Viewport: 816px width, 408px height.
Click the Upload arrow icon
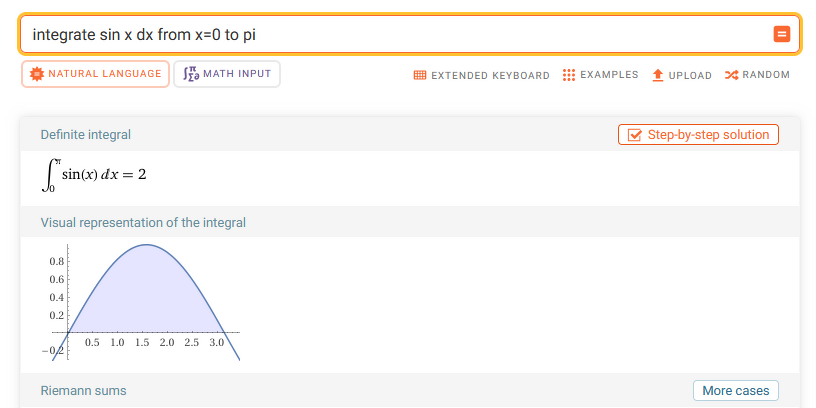point(658,75)
